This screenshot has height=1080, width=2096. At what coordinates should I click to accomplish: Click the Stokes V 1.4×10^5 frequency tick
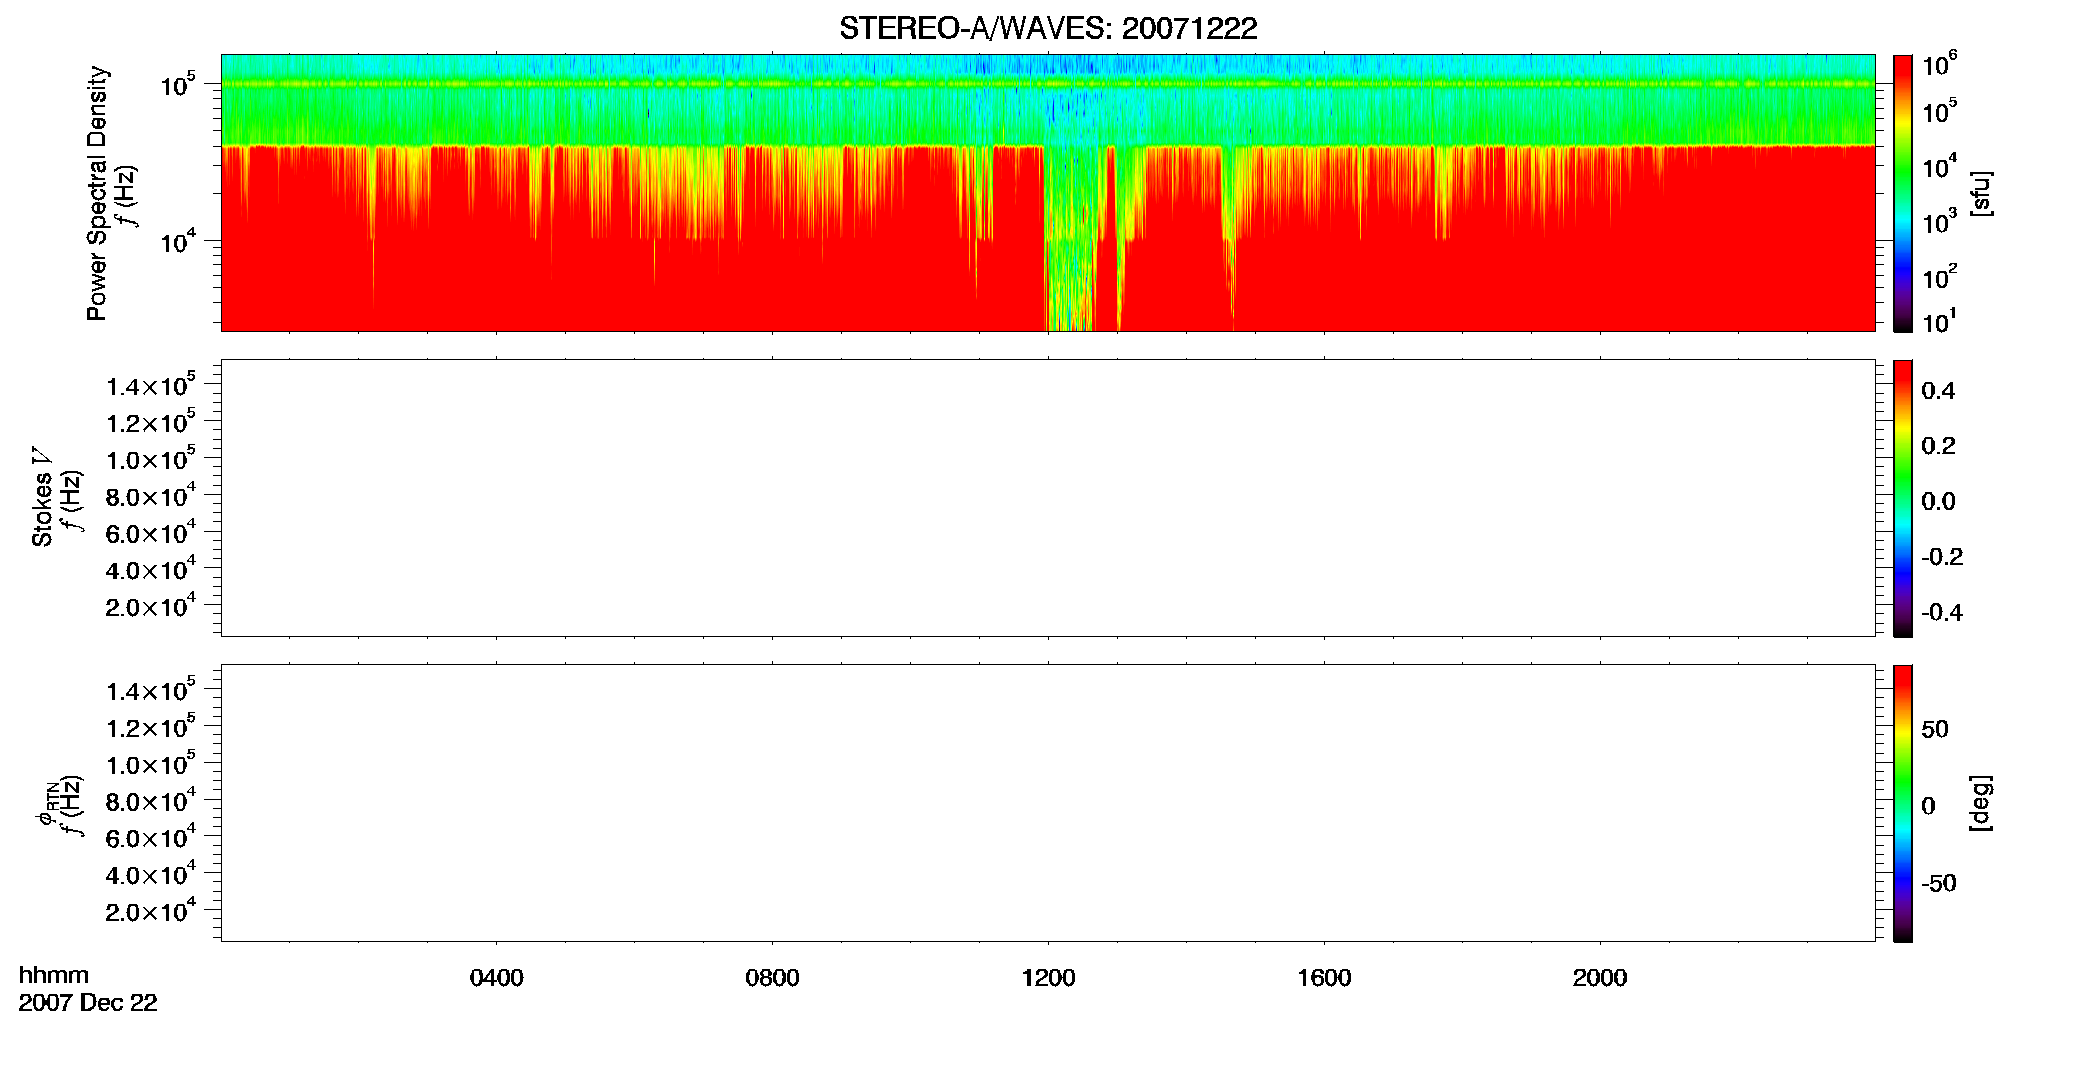point(151,384)
